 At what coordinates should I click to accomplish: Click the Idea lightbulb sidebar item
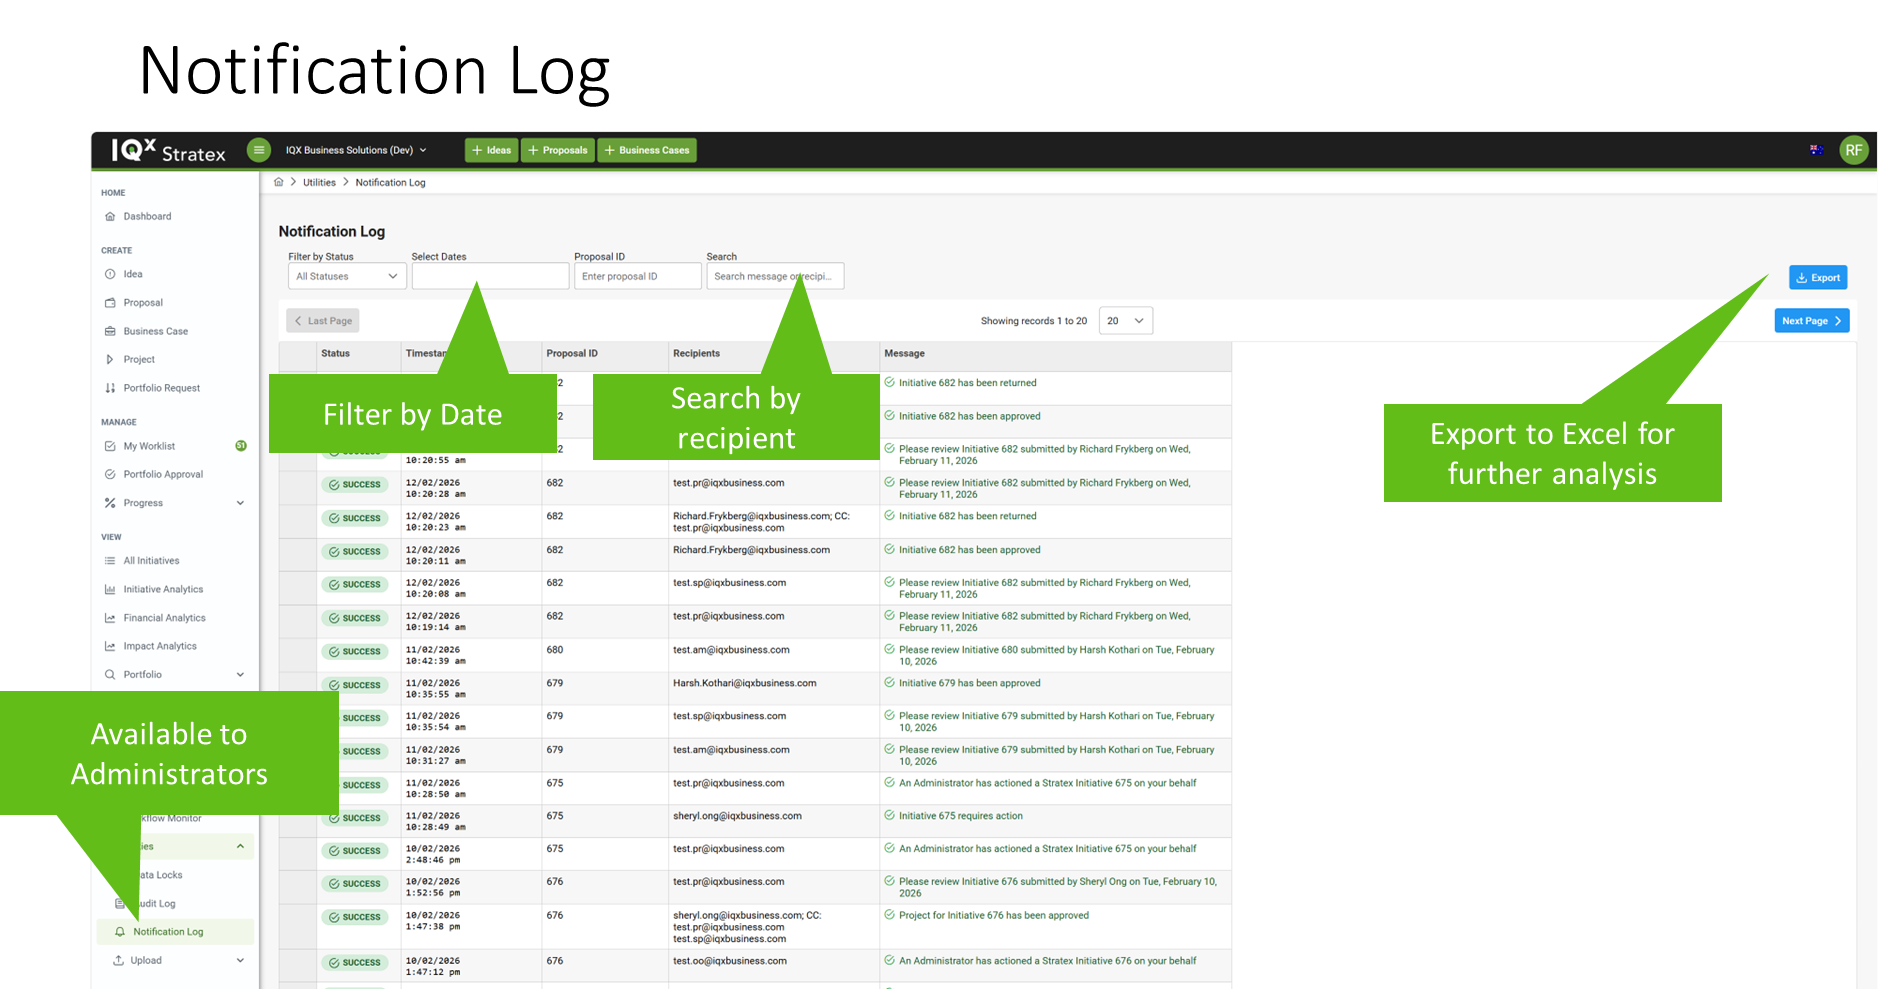(x=132, y=274)
